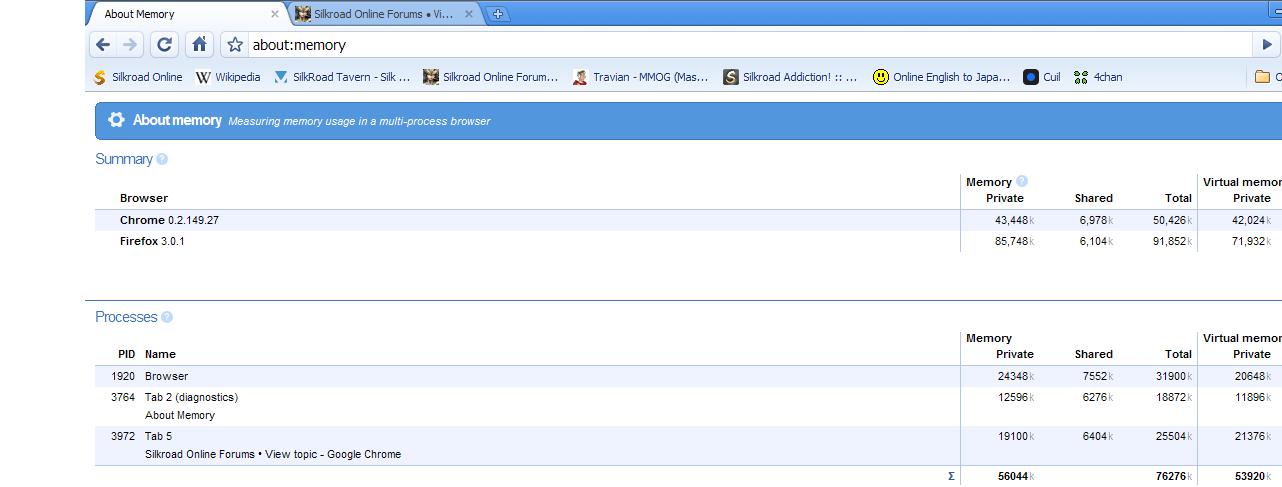The image size is (1282, 487).
Task: Click the Browser column header in Summary
Action: pos(144,198)
